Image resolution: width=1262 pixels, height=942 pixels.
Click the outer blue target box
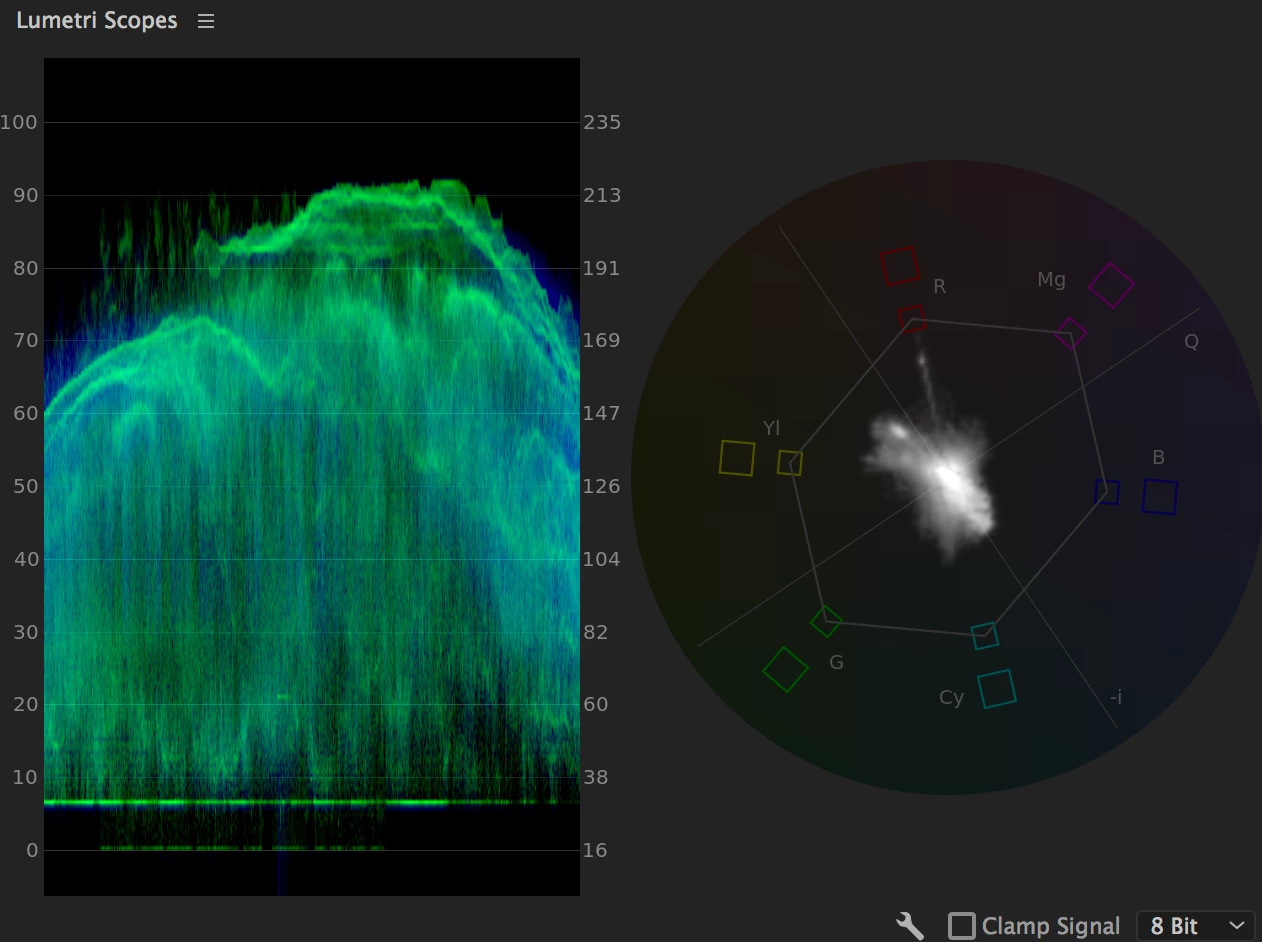tap(1160, 497)
